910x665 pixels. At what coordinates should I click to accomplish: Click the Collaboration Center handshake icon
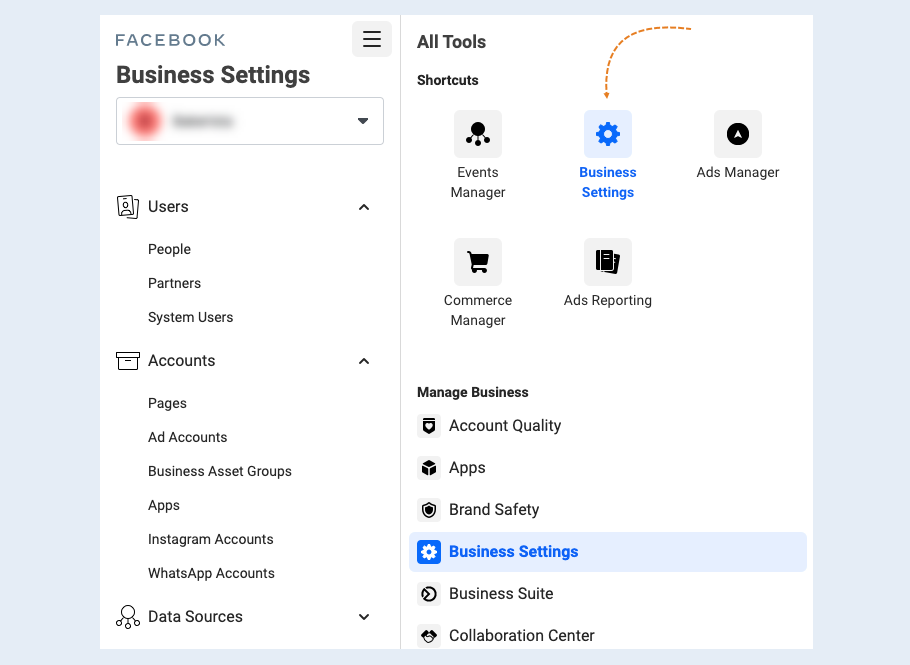(429, 635)
